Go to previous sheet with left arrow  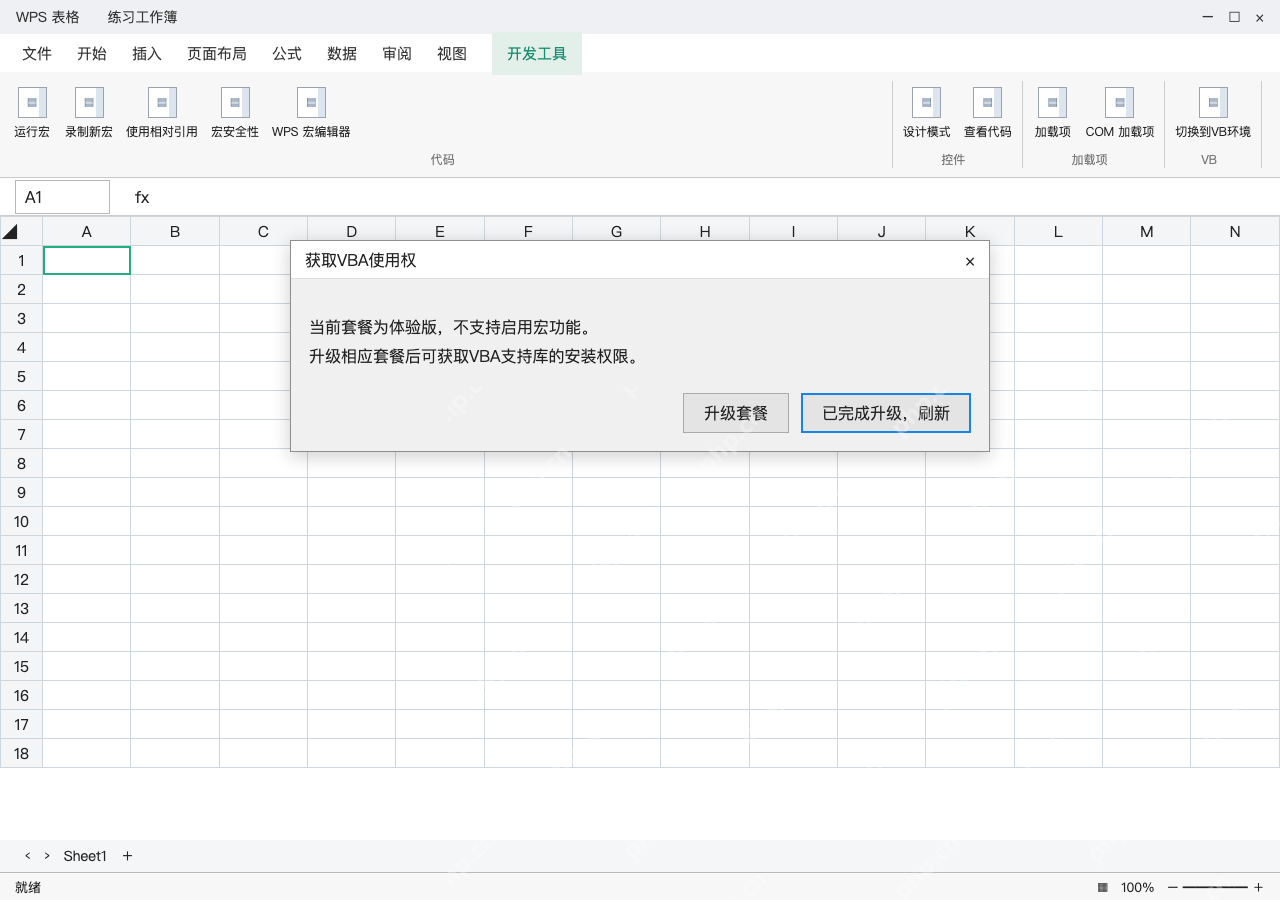(x=28, y=856)
